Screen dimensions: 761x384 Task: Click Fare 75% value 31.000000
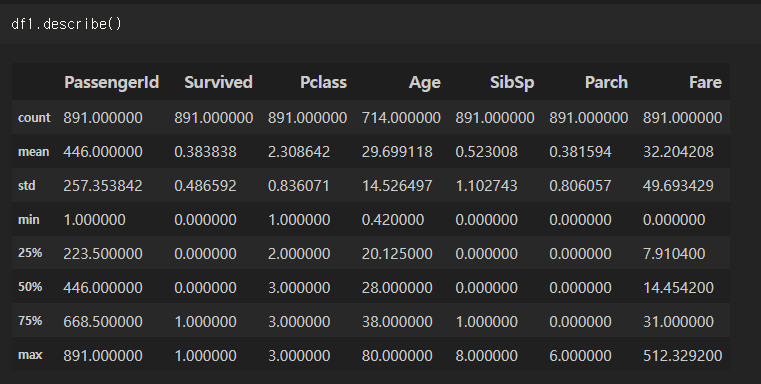(678, 321)
